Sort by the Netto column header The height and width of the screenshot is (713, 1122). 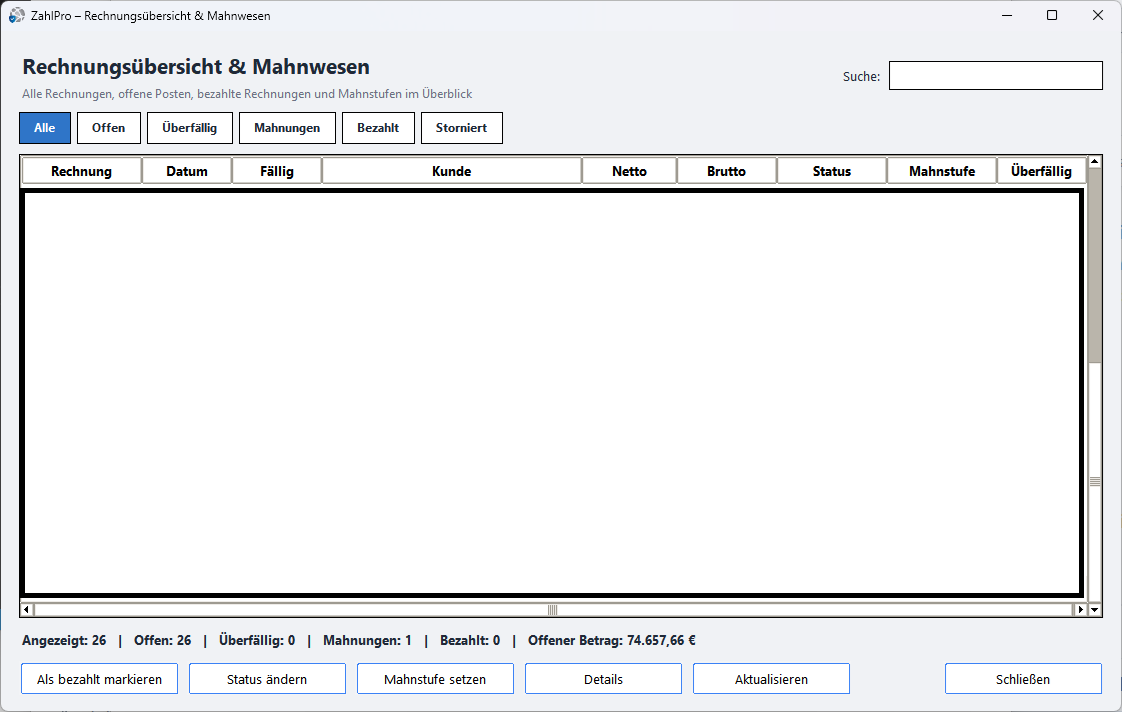pos(629,171)
